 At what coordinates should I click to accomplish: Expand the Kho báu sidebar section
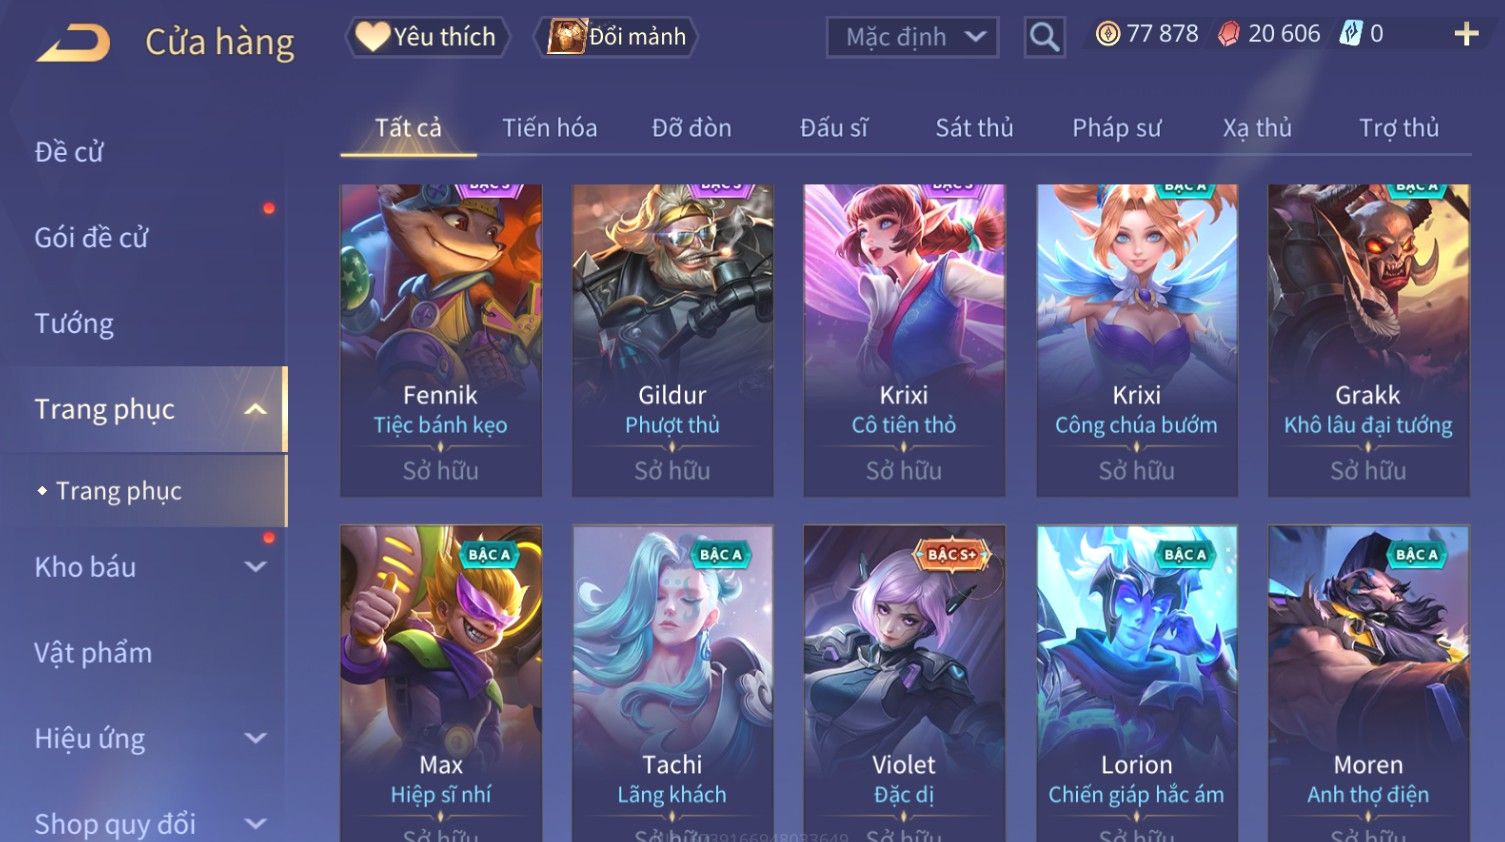pos(256,567)
